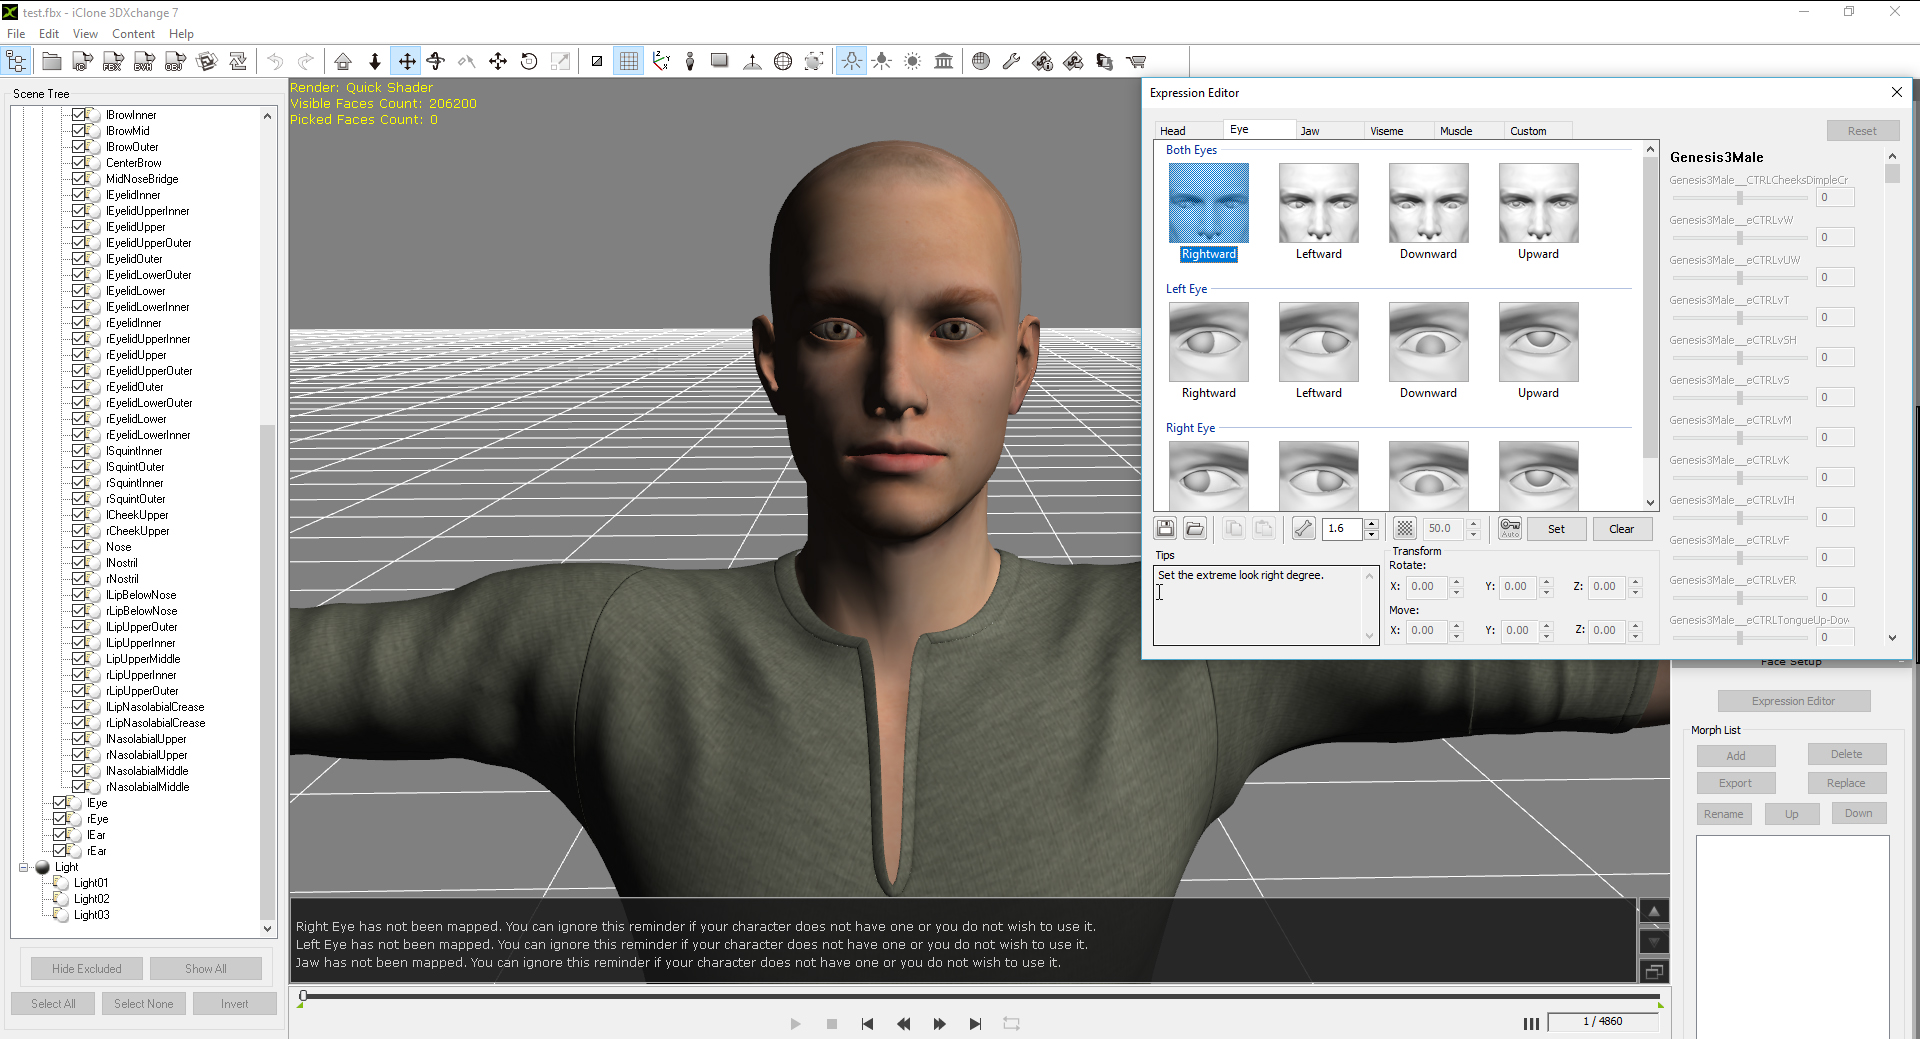Select the Move tool icon
The height and width of the screenshot is (1039, 1920).
point(407,62)
